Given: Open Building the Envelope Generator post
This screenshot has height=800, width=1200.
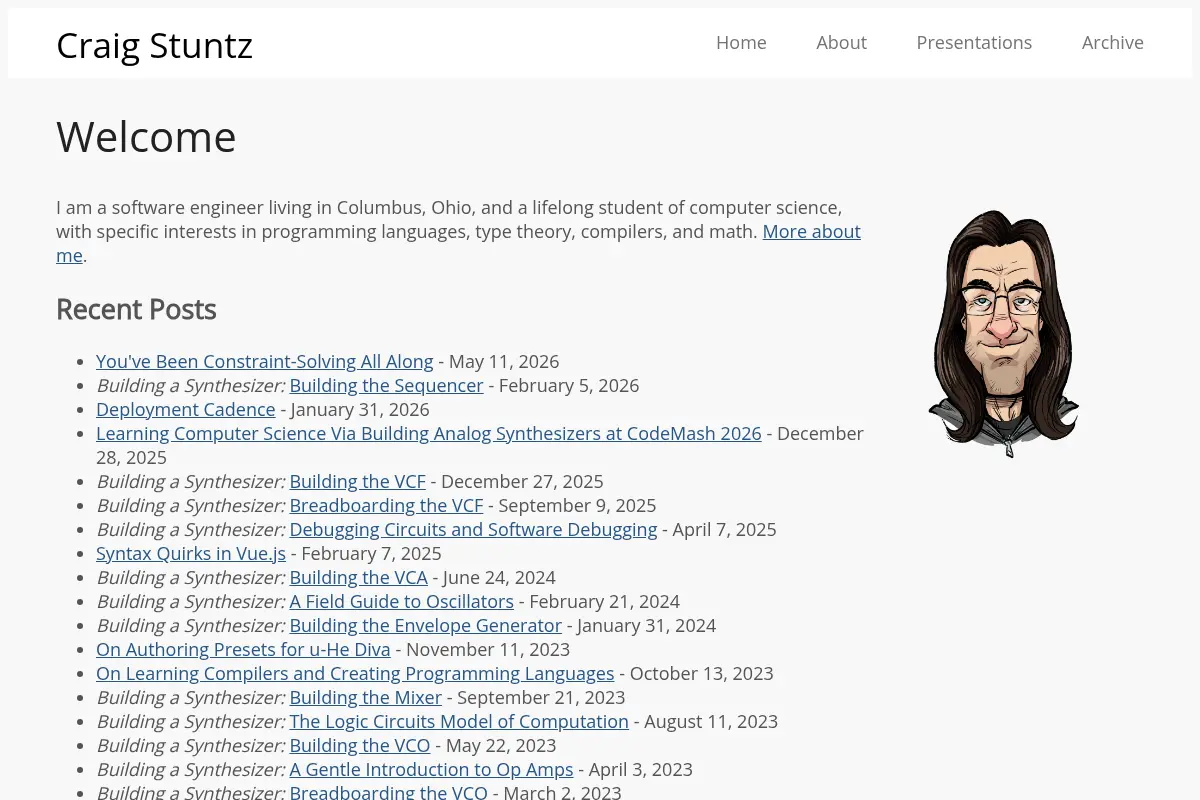Looking at the screenshot, I should click(425, 625).
